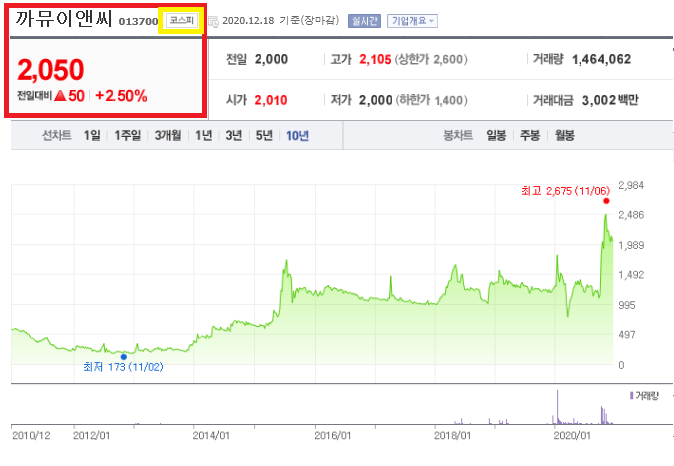
Task: Click the 상한가 2,600 text
Action: coord(431,59)
